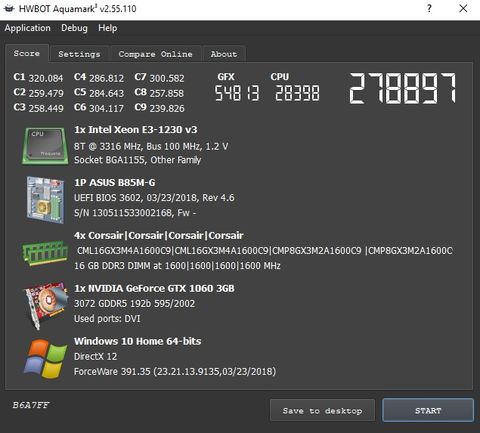Click the C6 value 304.117
The height and width of the screenshot is (433, 480).
[106, 108]
